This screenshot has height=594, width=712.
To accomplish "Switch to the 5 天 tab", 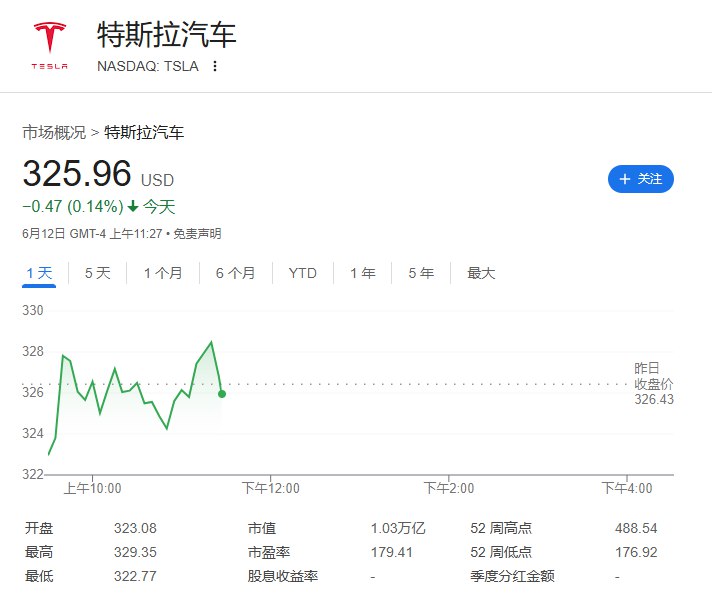I will coord(98,273).
